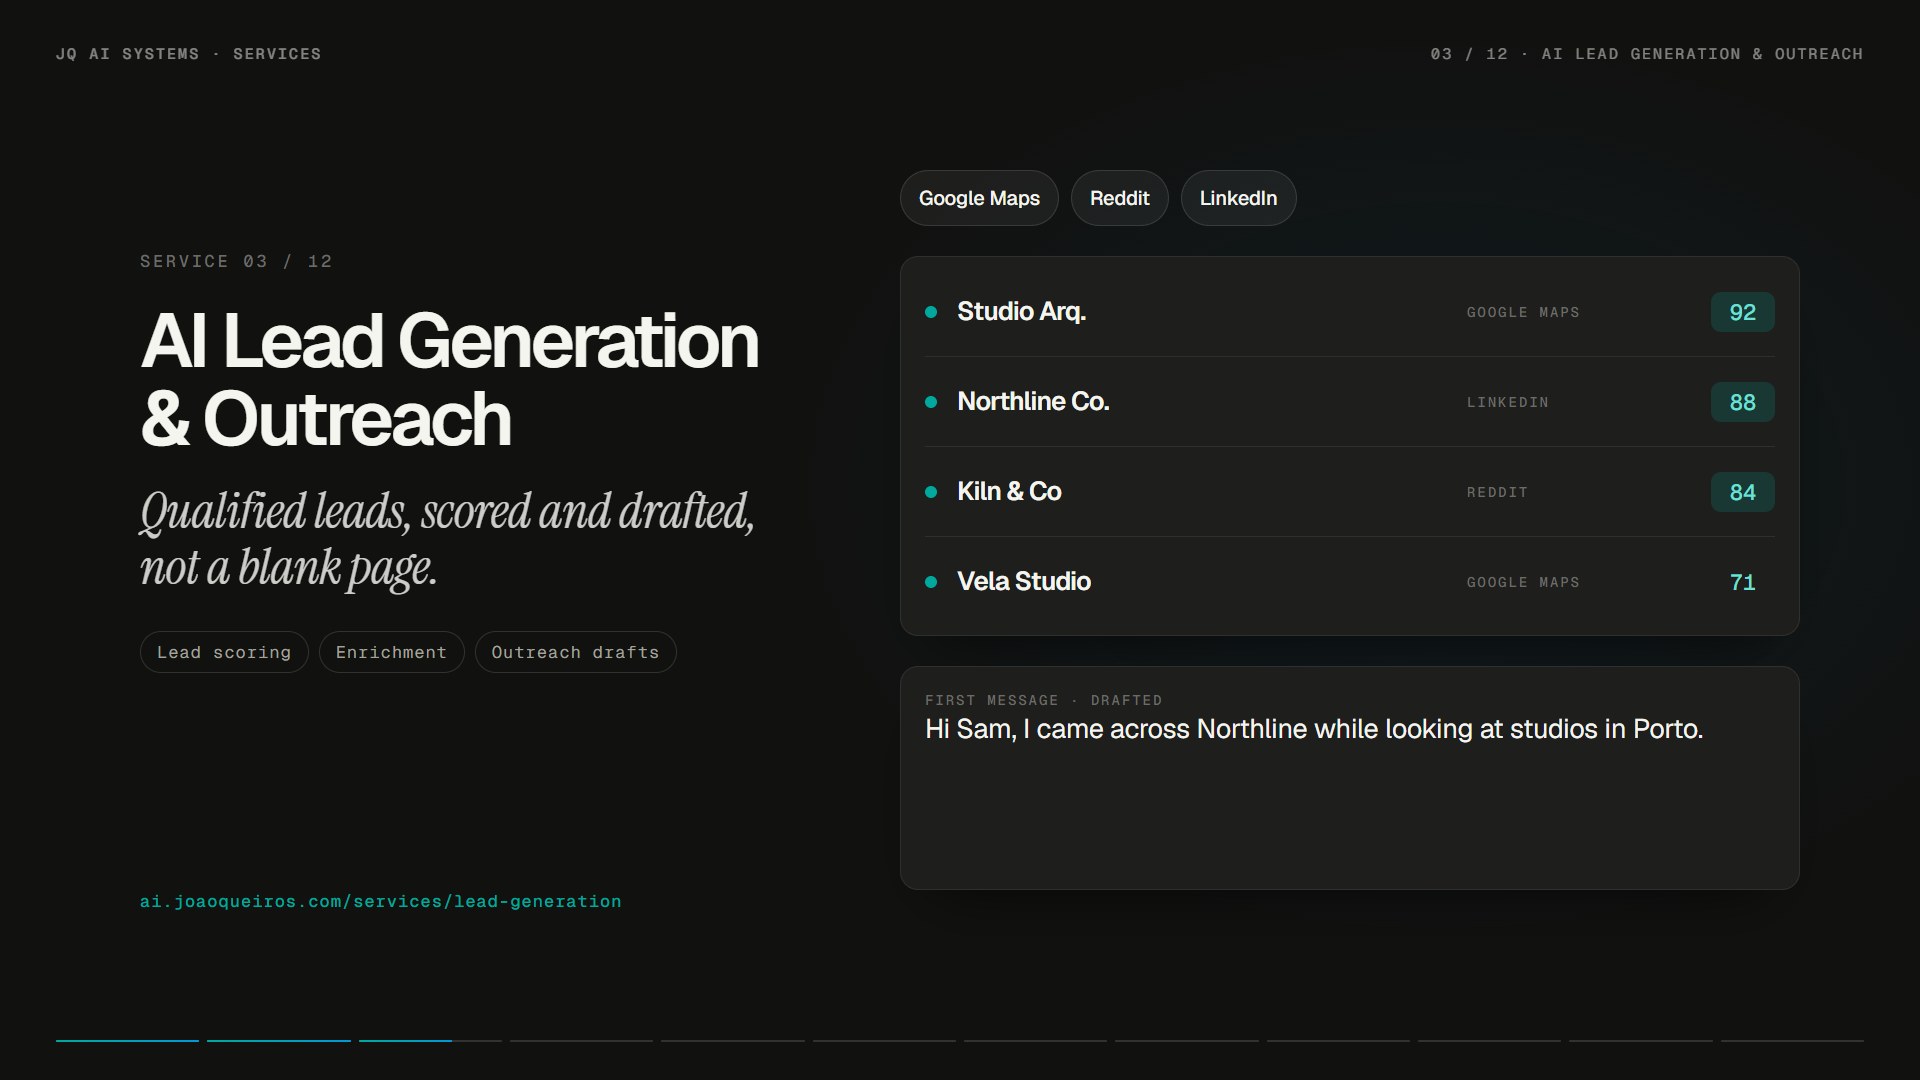Click the 84 score badge
Viewport: 1920px width, 1080px height.
1742,492
